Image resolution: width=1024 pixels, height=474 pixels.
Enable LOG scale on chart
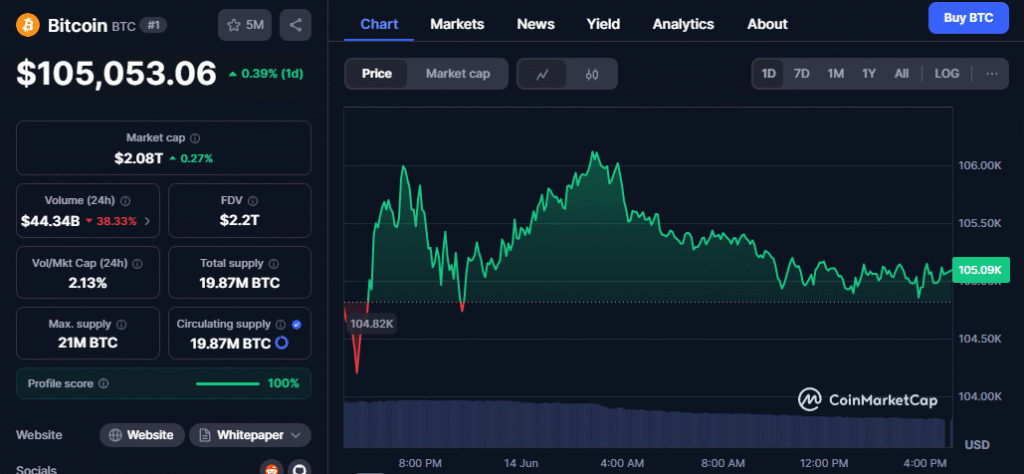pyautogui.click(x=946, y=74)
